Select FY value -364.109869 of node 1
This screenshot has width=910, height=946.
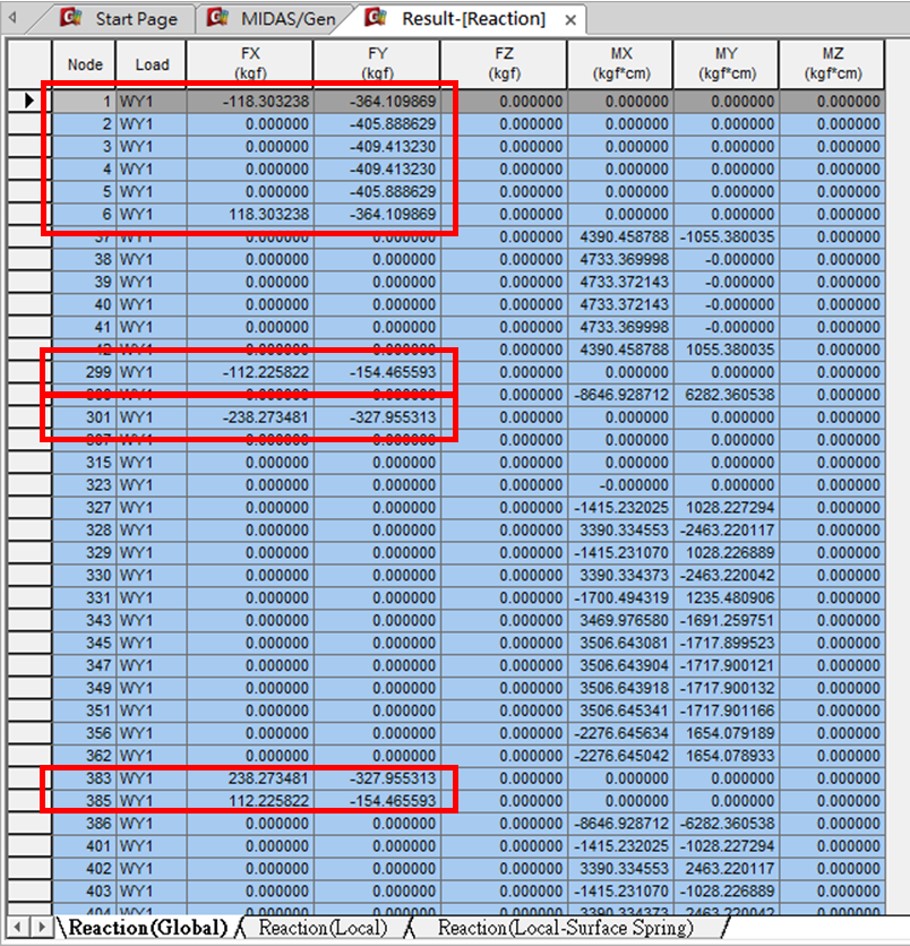point(377,101)
